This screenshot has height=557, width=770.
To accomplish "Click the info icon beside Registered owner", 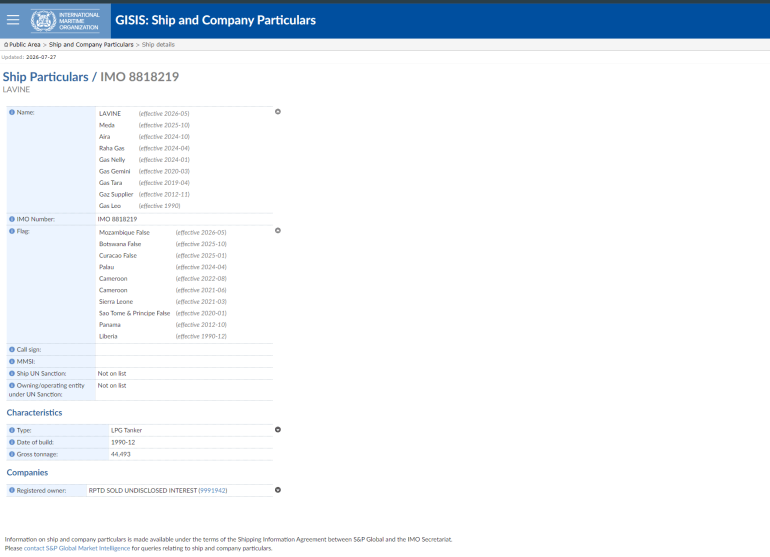I will coord(12,490).
